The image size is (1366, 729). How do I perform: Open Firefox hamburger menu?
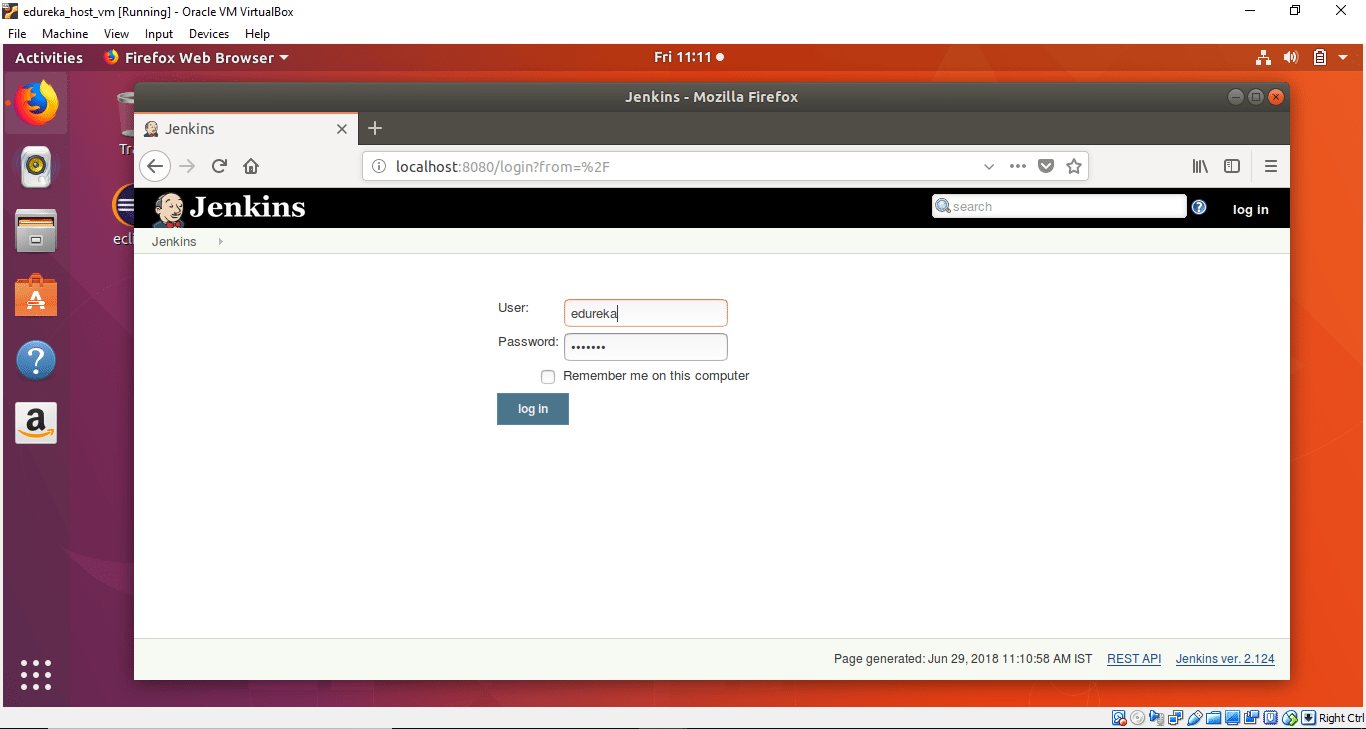click(x=1271, y=166)
